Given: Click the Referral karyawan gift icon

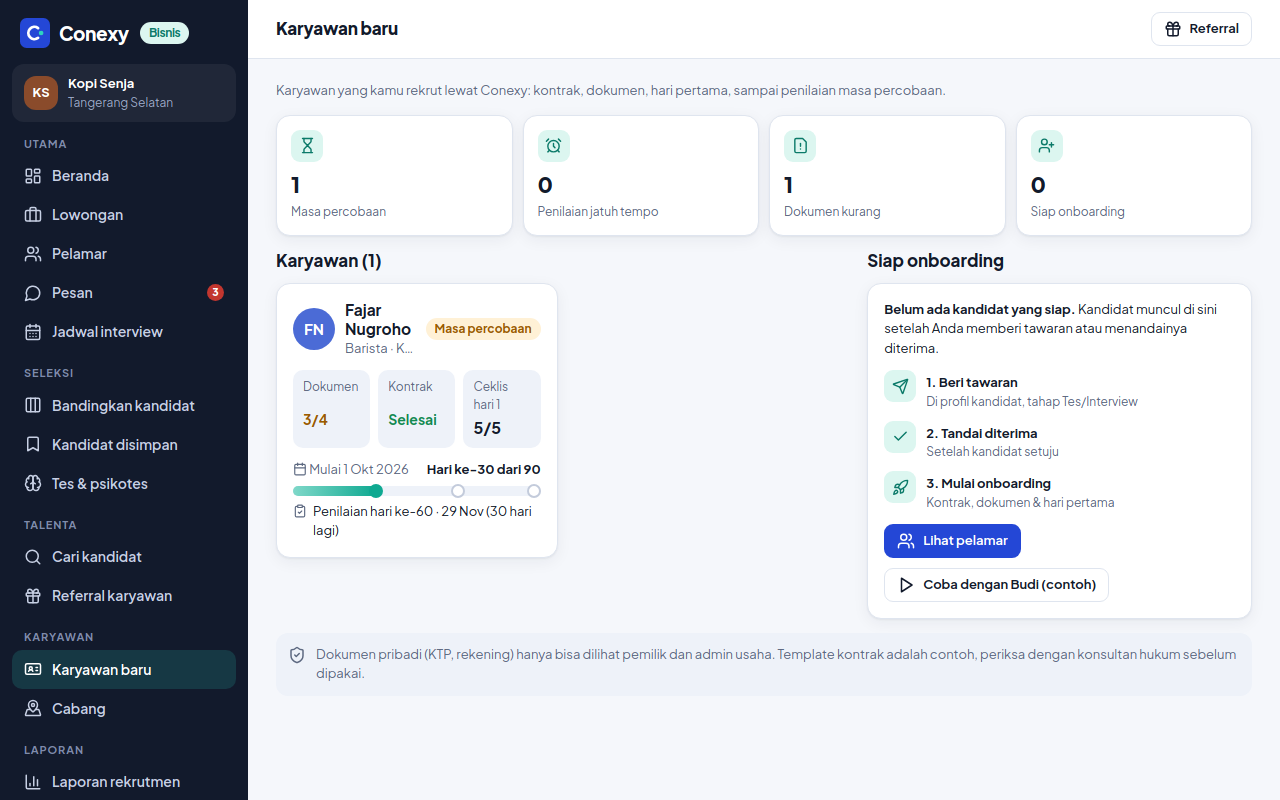Looking at the screenshot, I should coord(33,596).
